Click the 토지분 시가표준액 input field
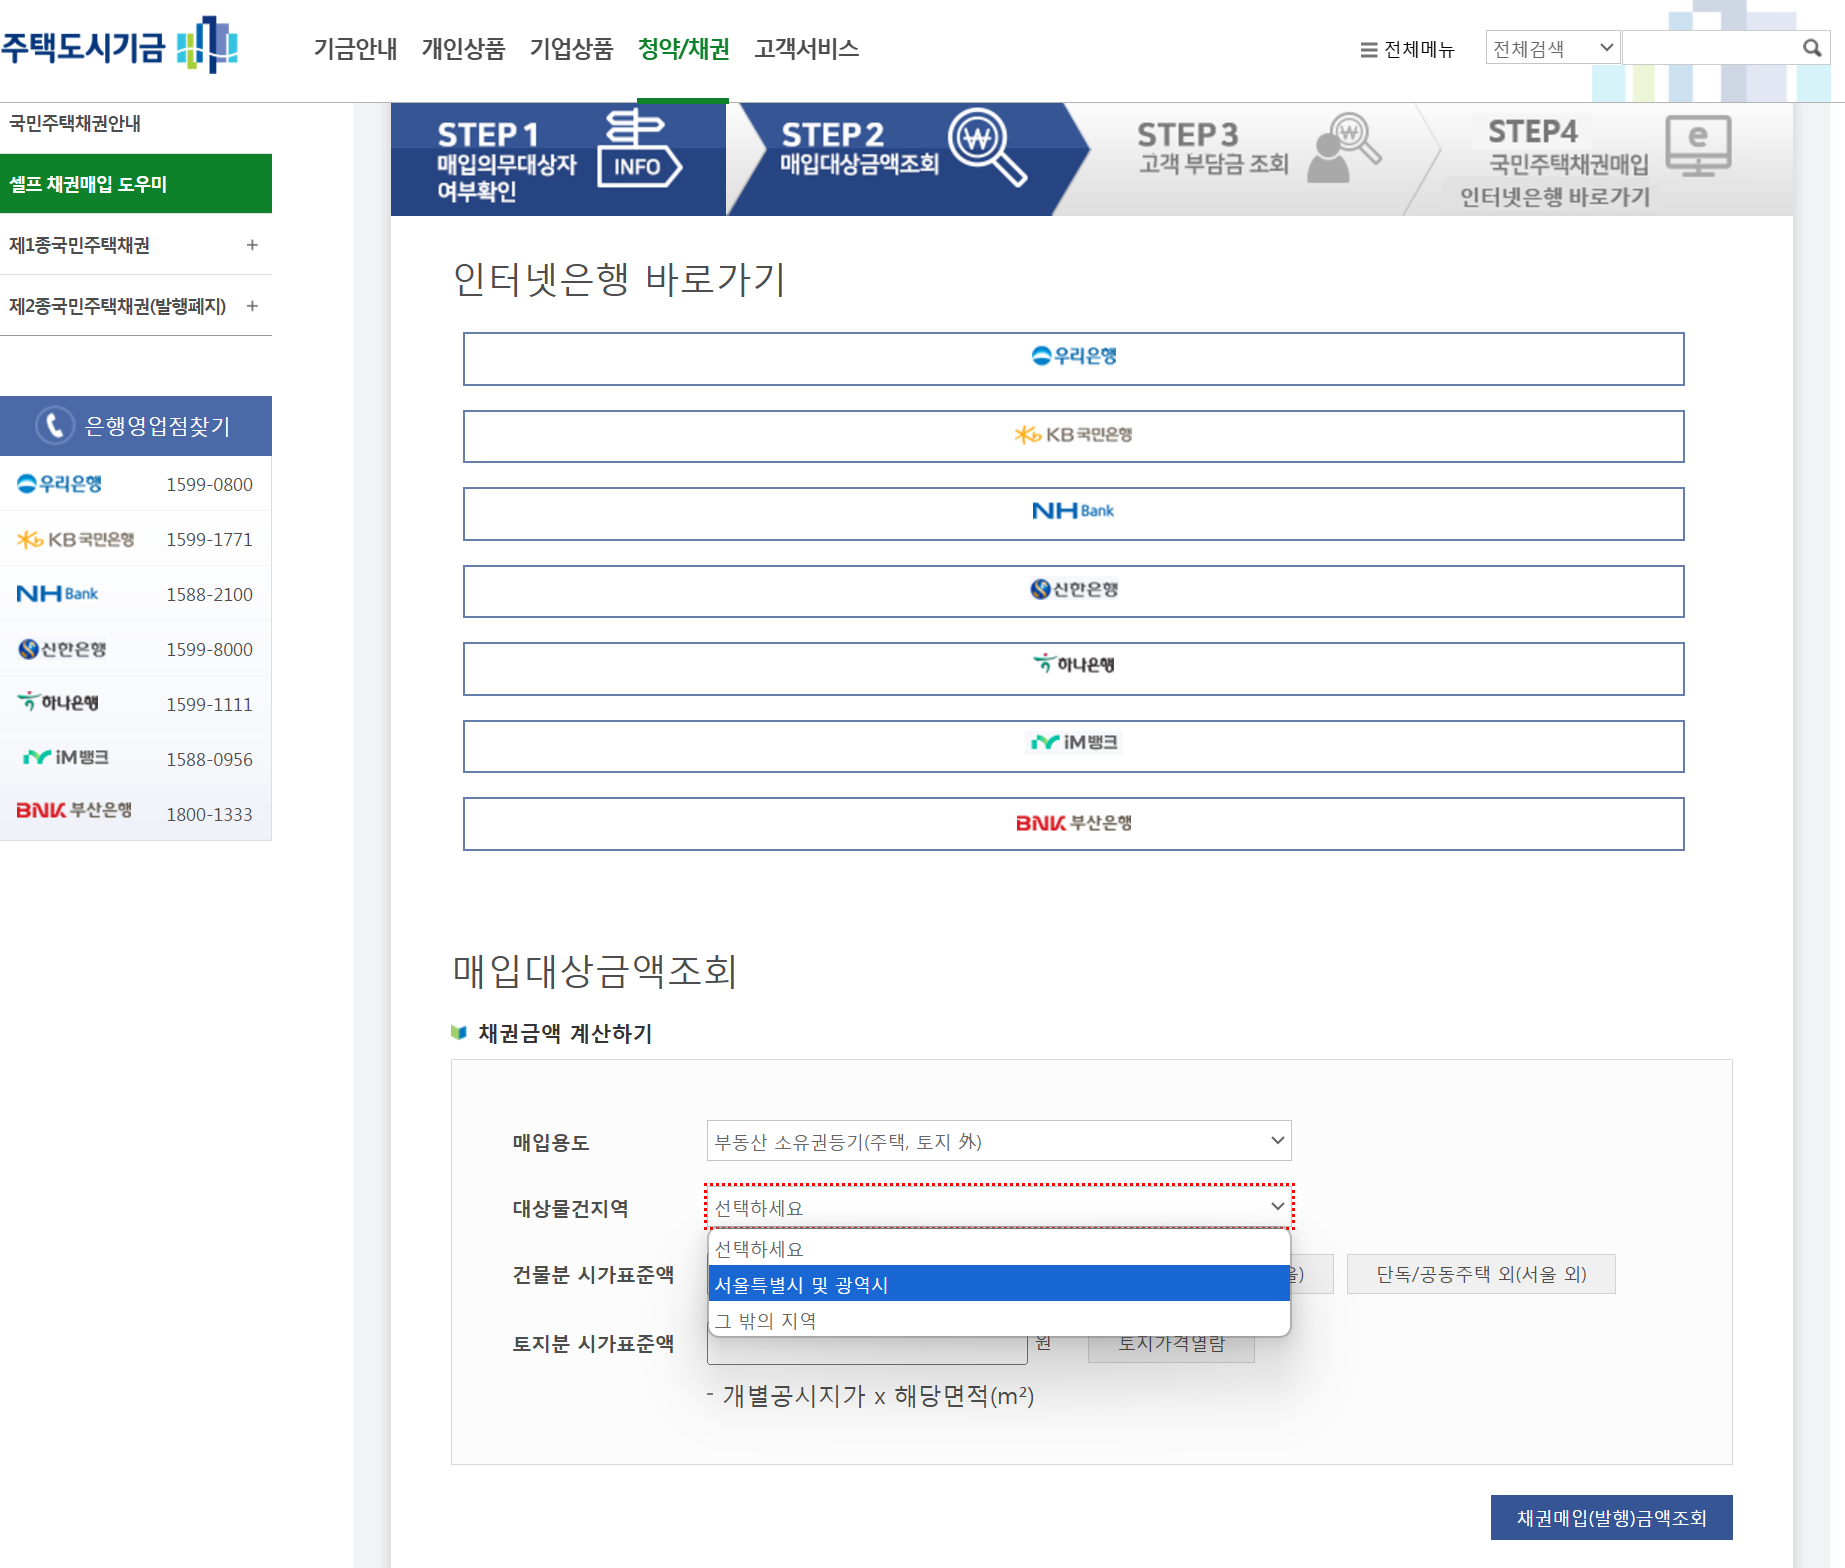Image resolution: width=1845 pixels, height=1568 pixels. (867, 1351)
